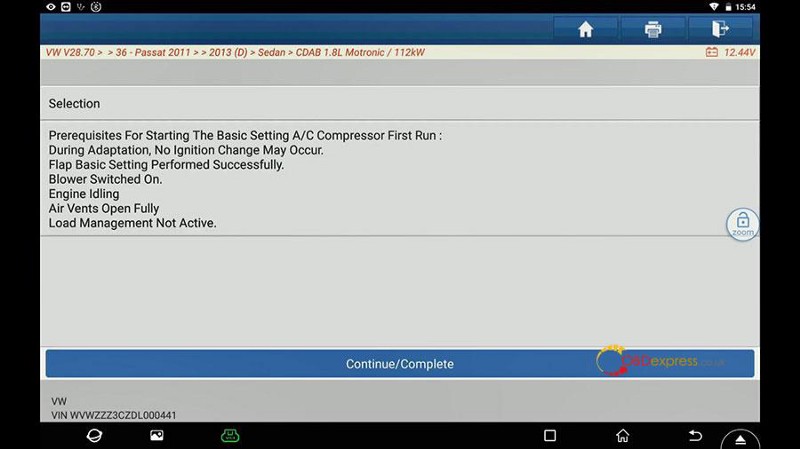Select 'Prerequisites For Starting' title line
The height and width of the screenshot is (449, 800).
tap(245, 136)
